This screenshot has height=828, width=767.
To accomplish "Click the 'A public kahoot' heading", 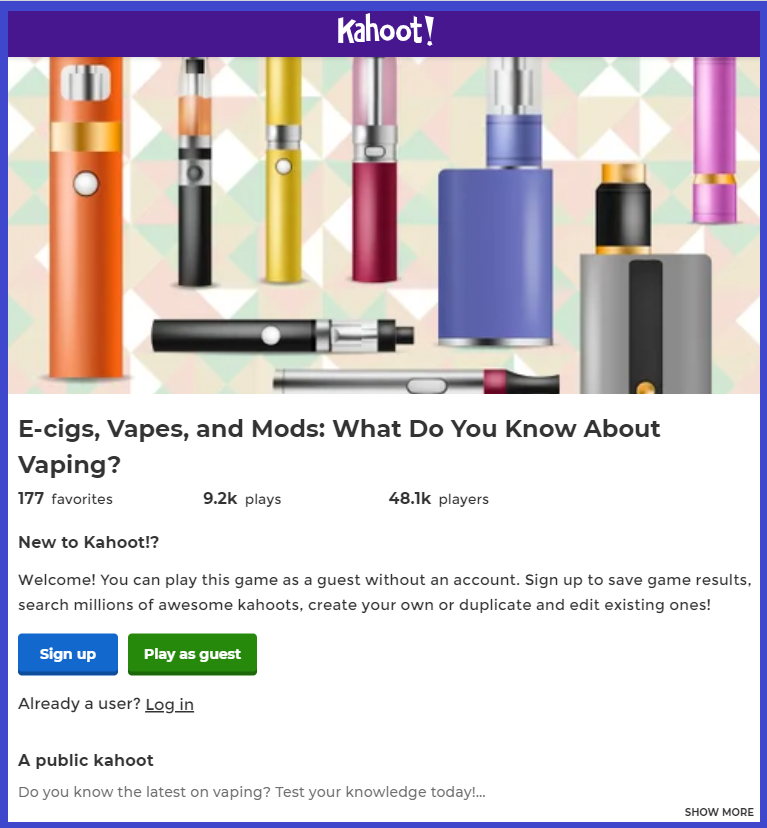I will pyautogui.click(x=86, y=760).
